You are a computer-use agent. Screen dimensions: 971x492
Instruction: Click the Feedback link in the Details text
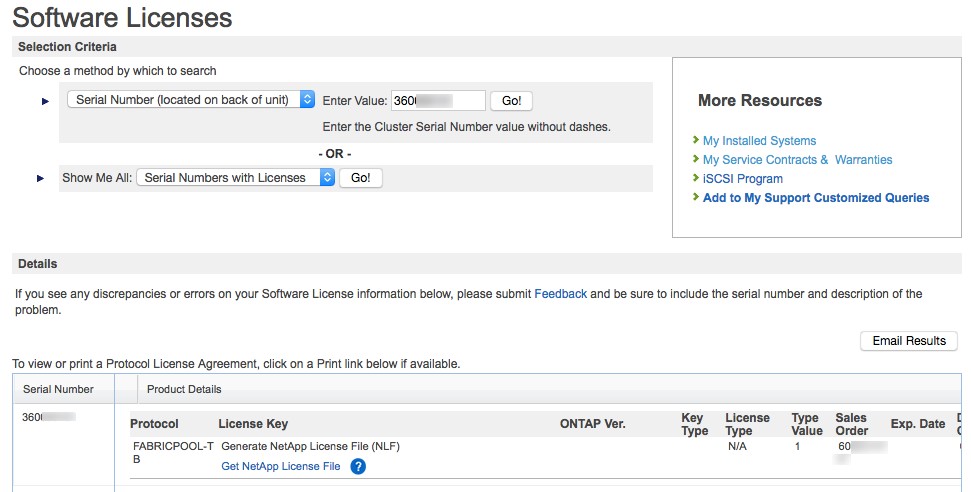coord(560,294)
